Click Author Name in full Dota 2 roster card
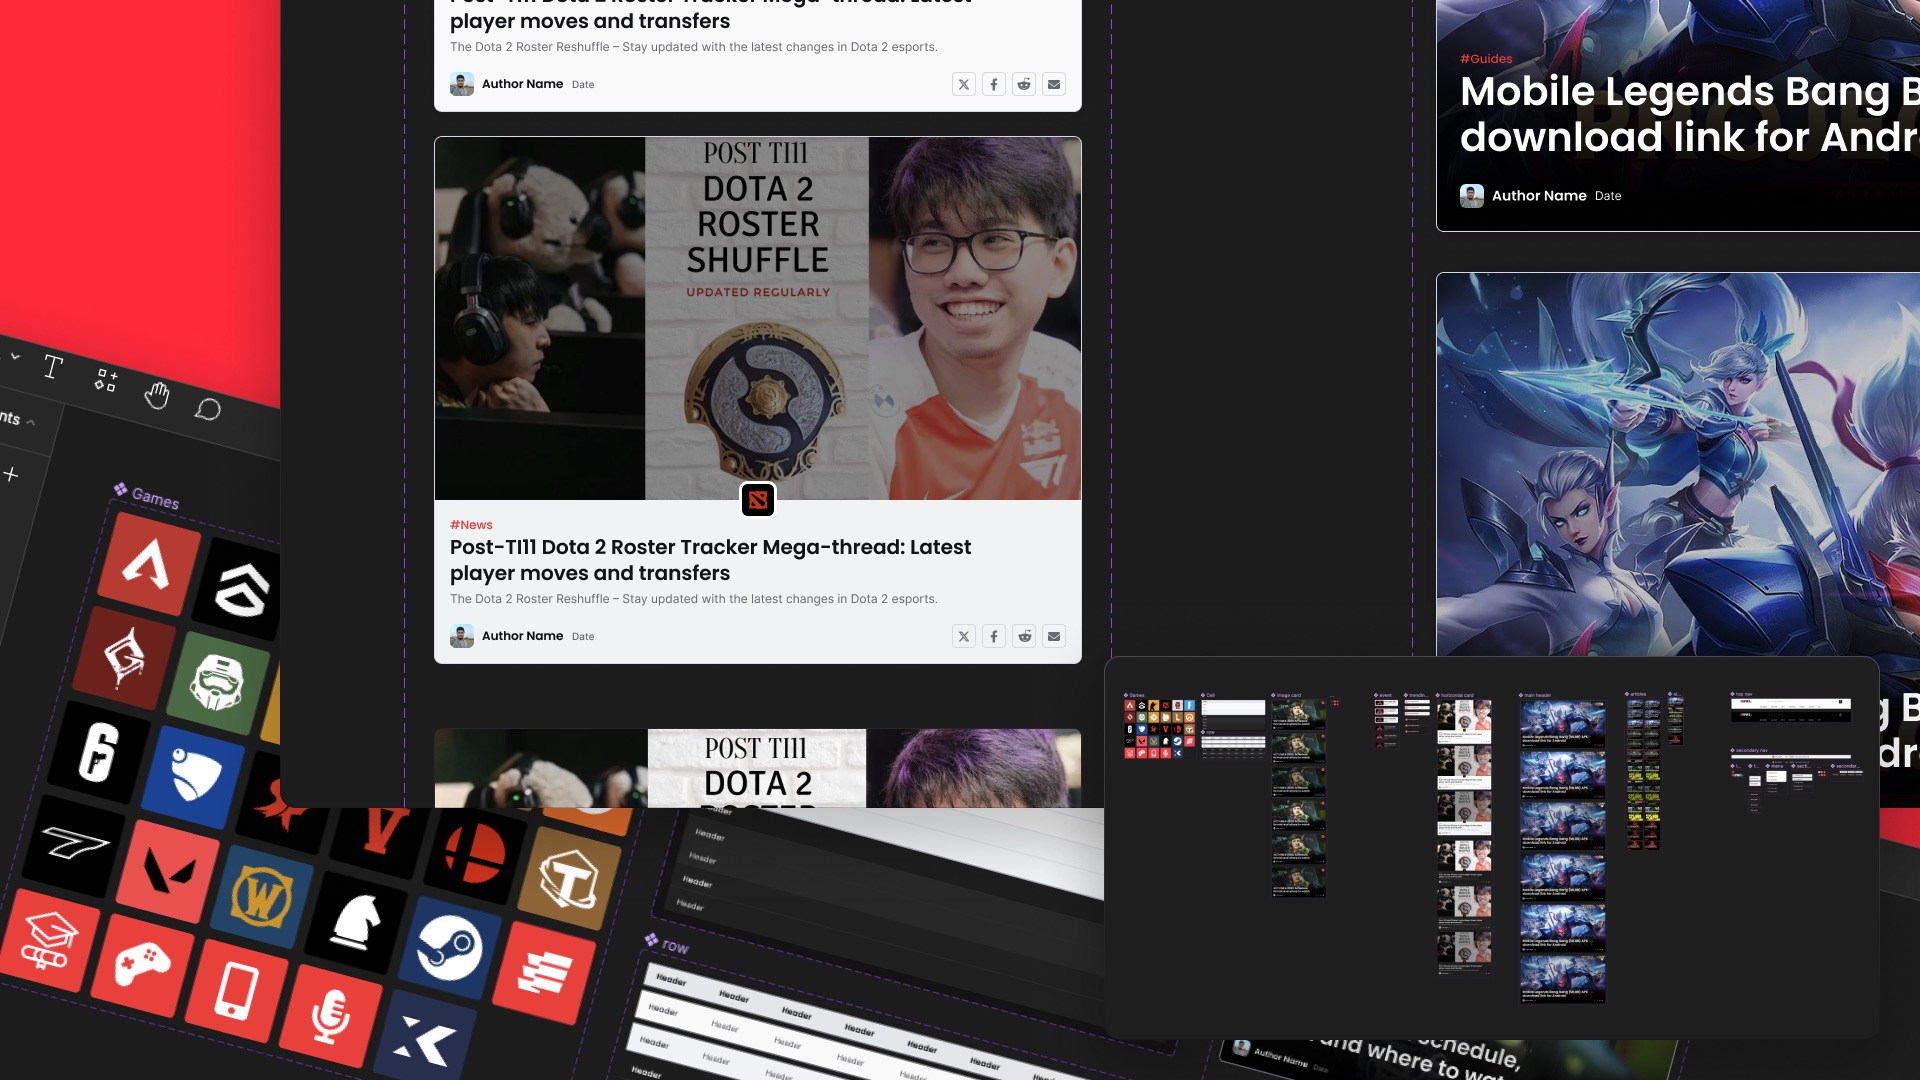The height and width of the screenshot is (1080, 1920). click(522, 636)
